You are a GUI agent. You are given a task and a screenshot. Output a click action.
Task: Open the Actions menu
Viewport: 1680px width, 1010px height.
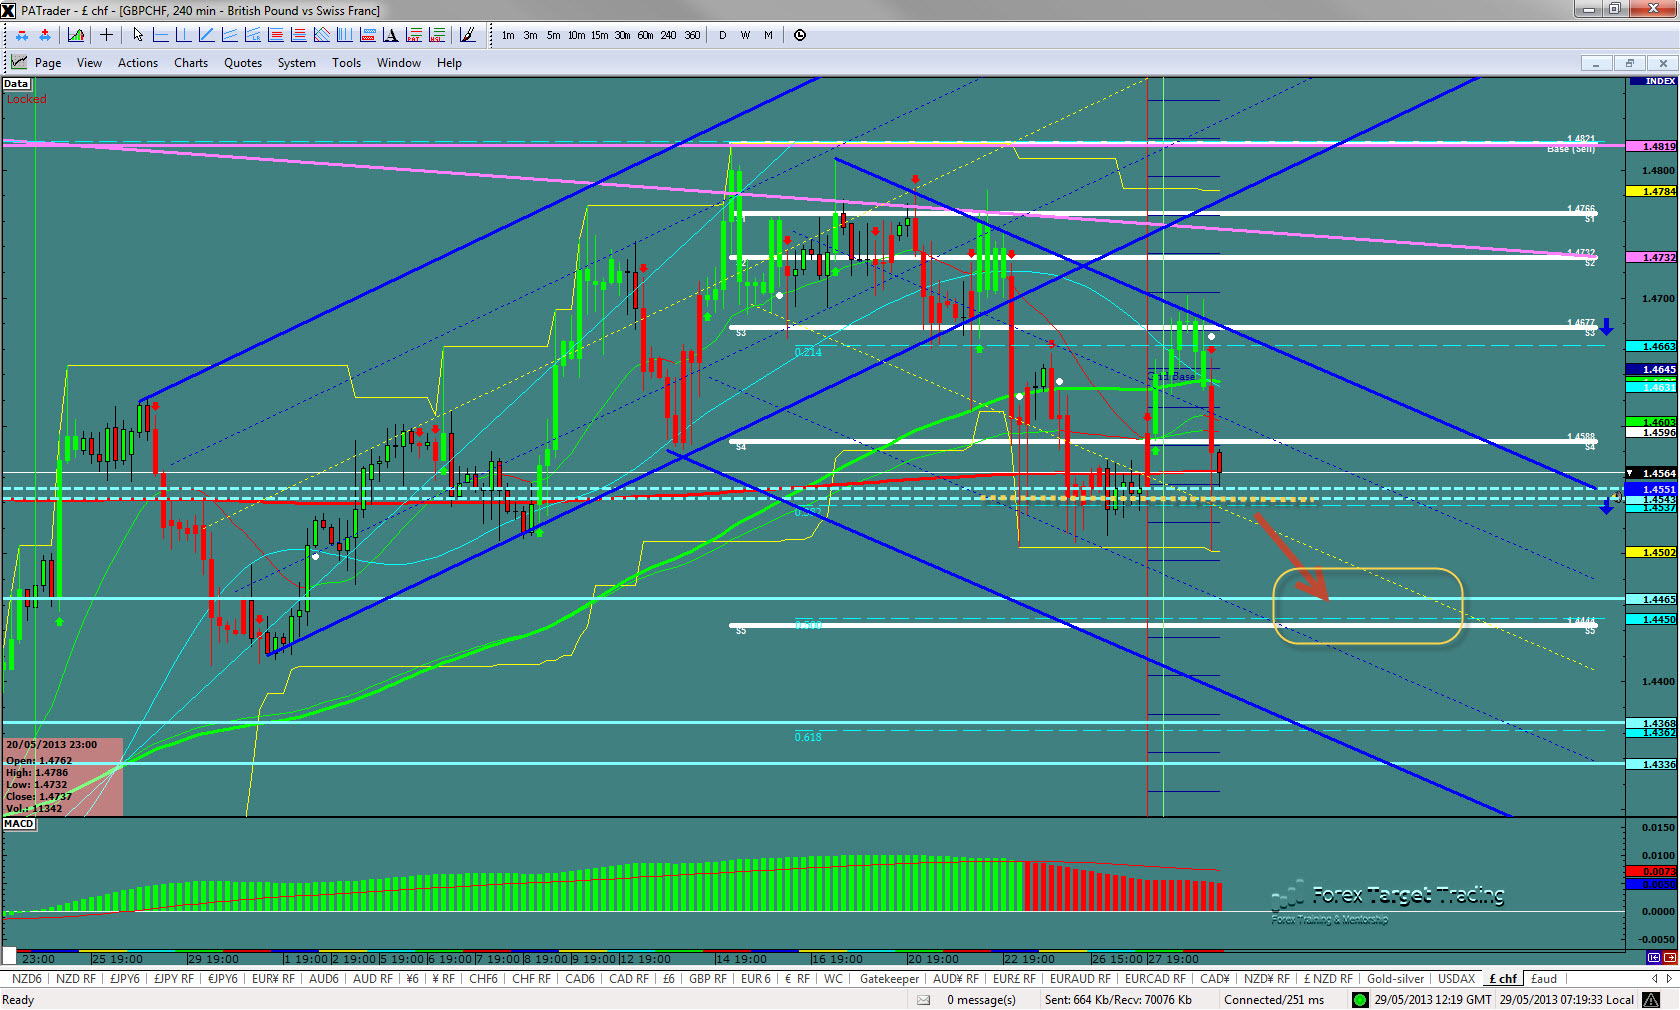[138, 63]
